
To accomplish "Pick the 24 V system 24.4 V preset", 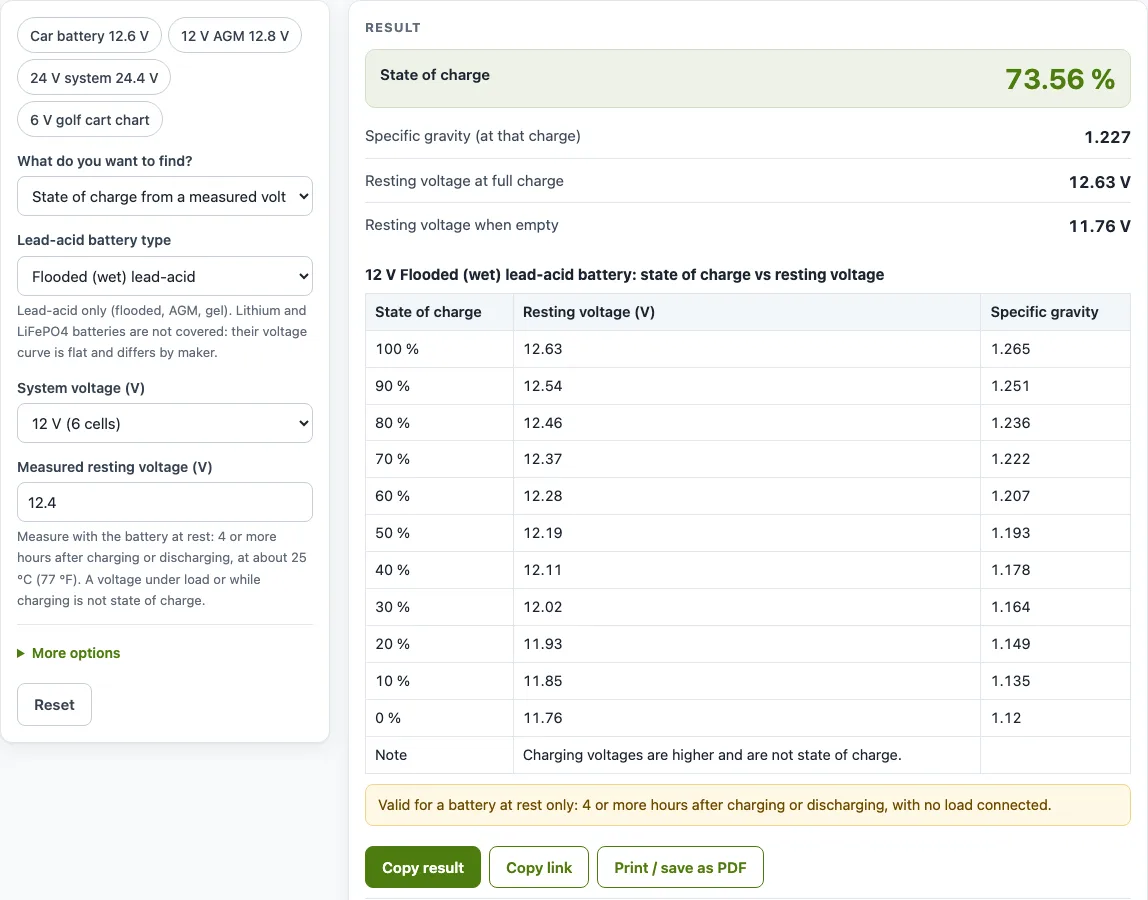I will coord(94,78).
